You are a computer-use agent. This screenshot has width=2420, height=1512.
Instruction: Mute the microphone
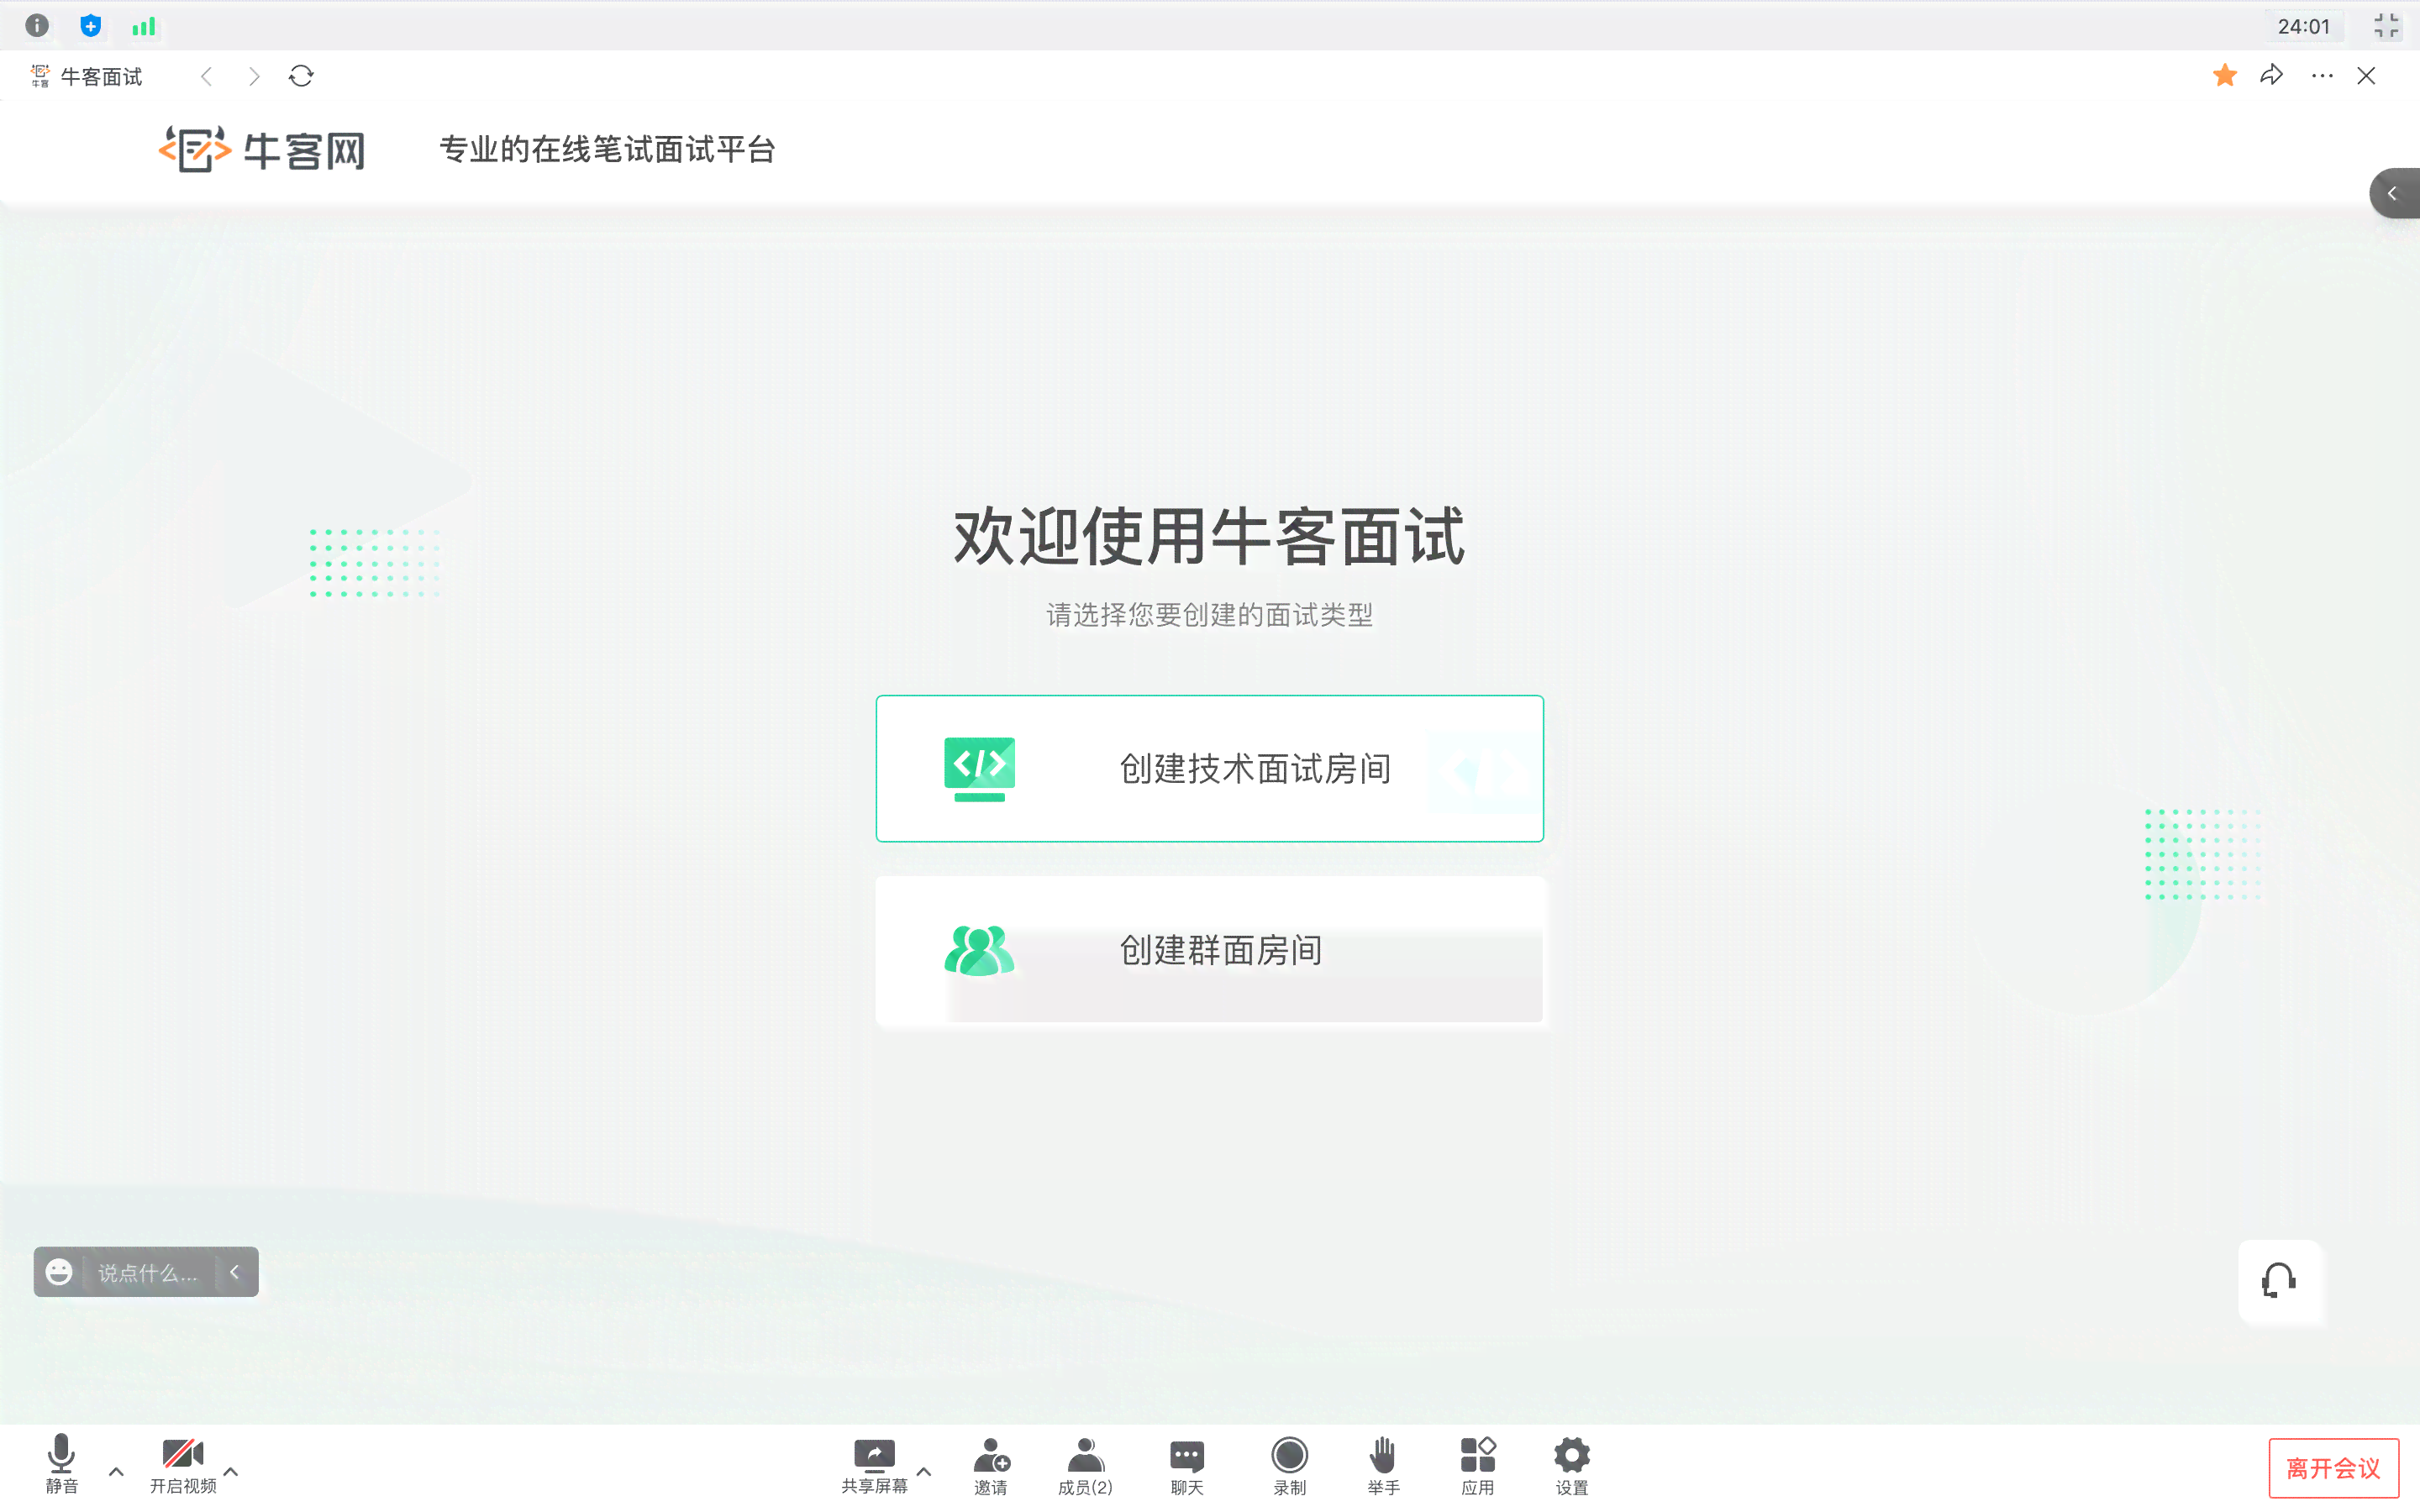coord(61,1464)
